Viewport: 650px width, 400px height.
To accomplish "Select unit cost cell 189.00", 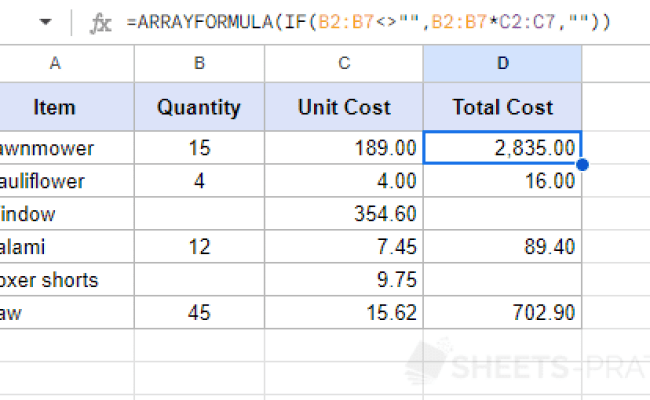I will click(x=344, y=148).
